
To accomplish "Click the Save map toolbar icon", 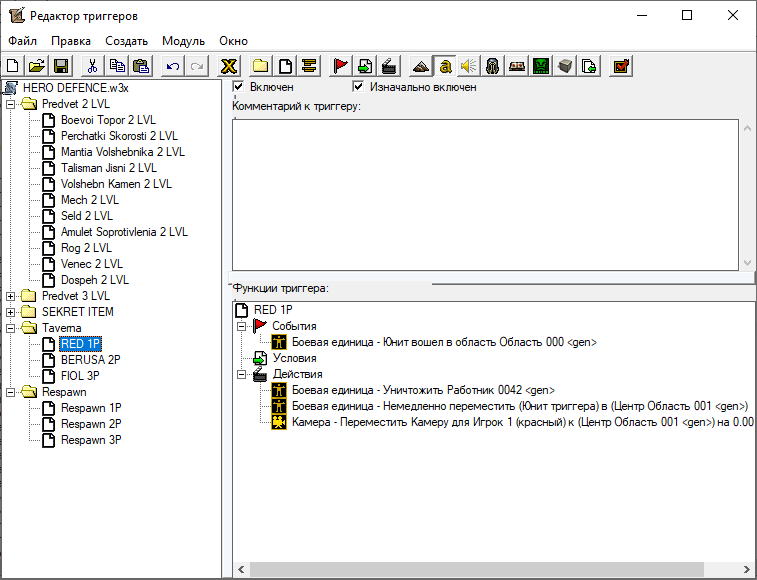I will pyautogui.click(x=60, y=66).
